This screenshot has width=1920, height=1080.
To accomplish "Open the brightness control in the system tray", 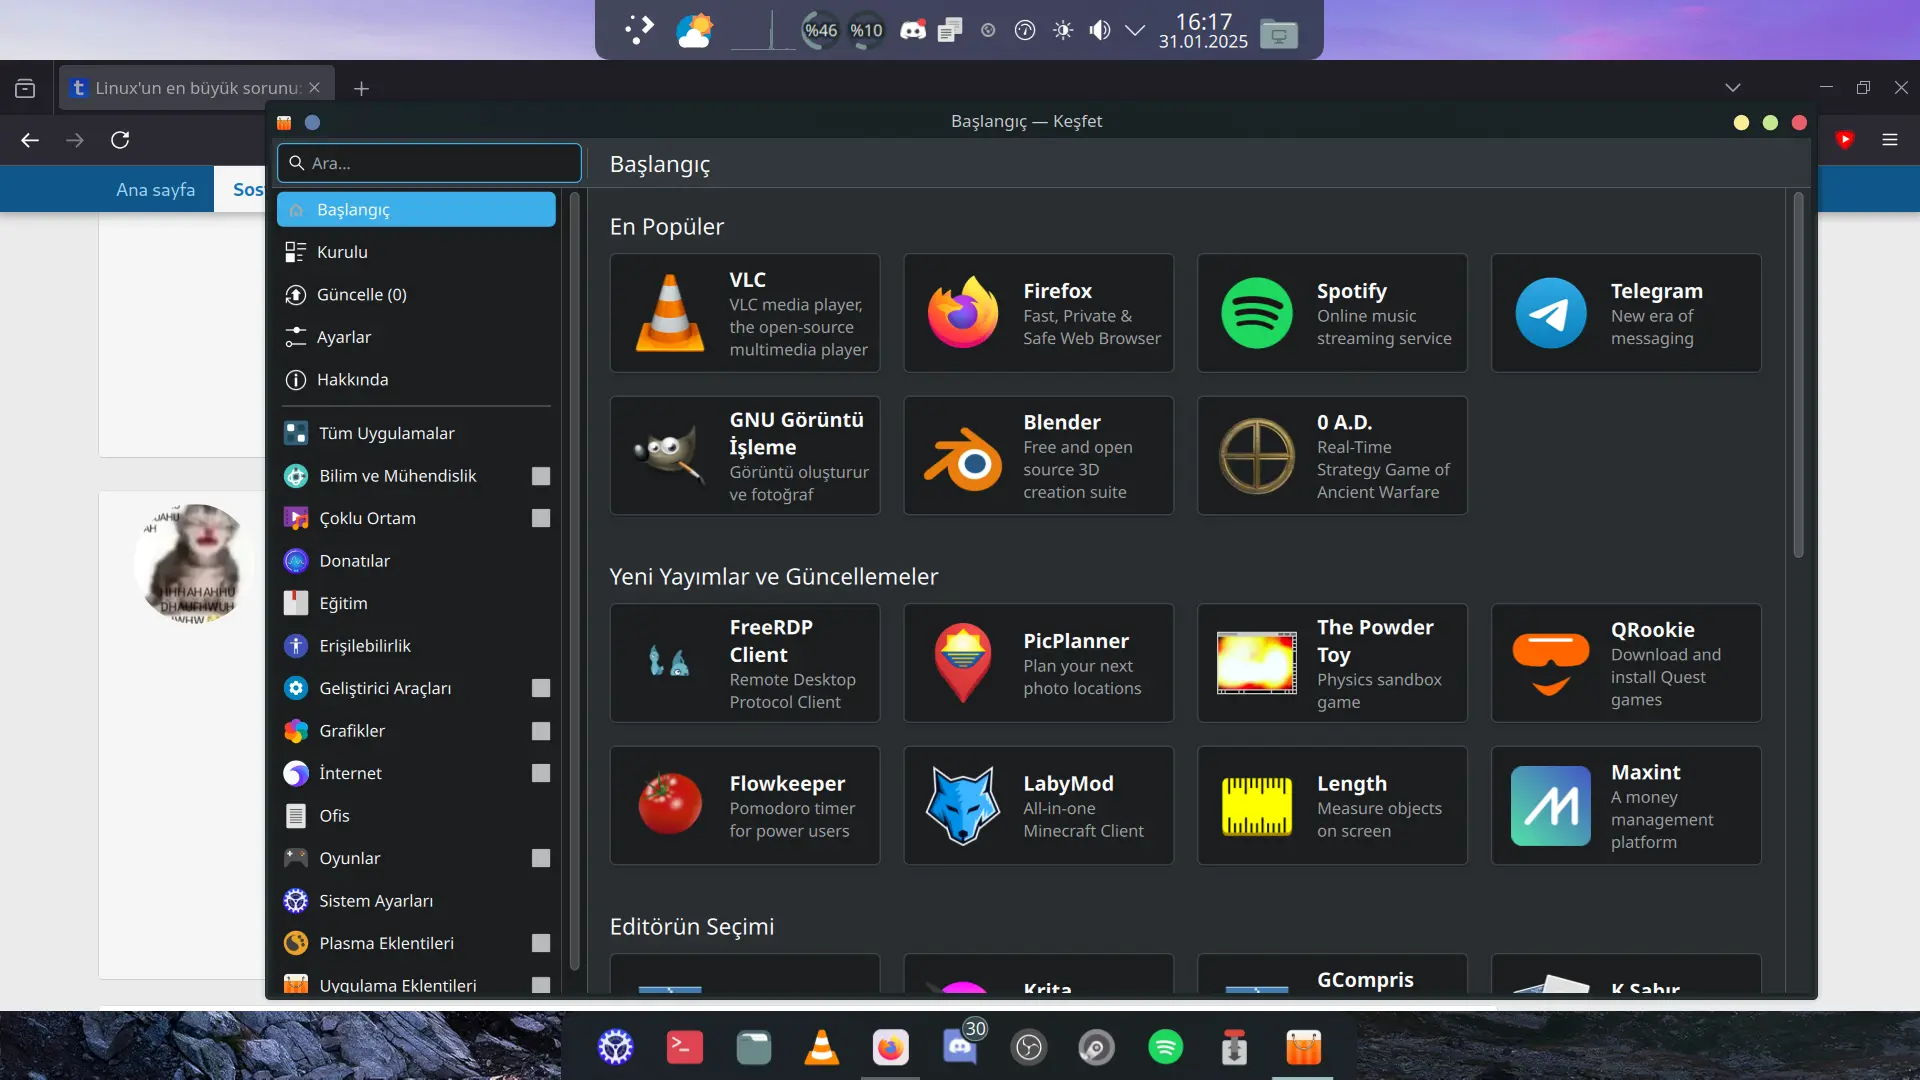I will [x=1063, y=30].
